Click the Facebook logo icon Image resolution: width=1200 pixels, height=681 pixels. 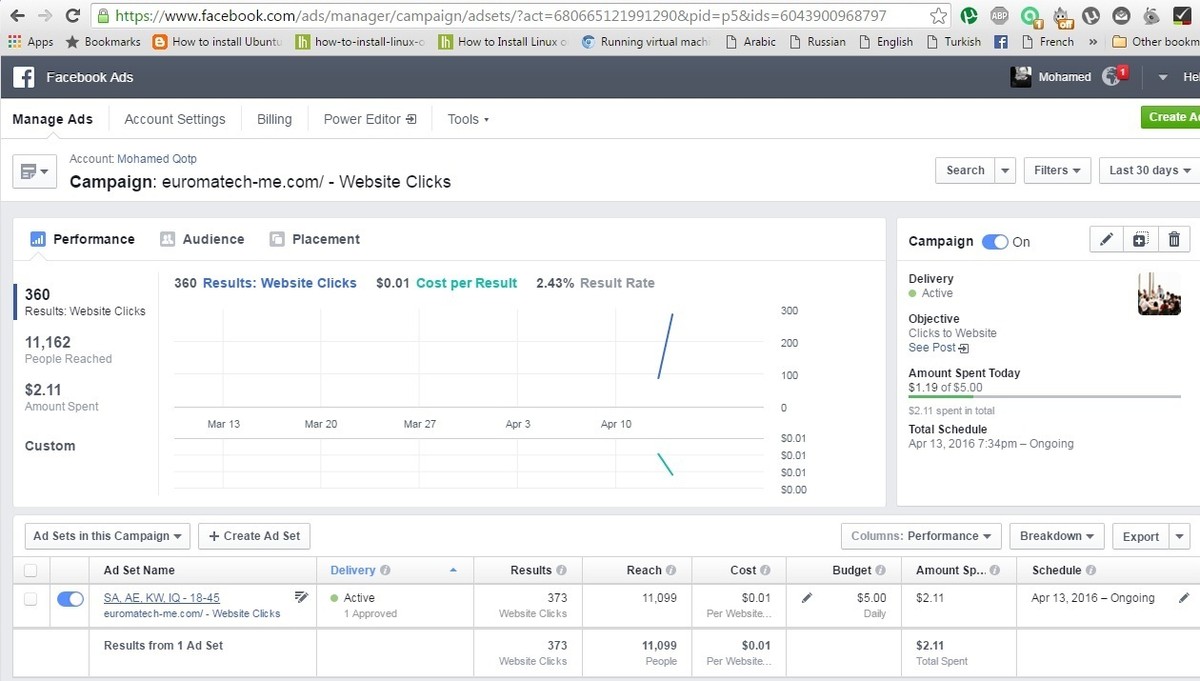pyautogui.click(x=24, y=77)
